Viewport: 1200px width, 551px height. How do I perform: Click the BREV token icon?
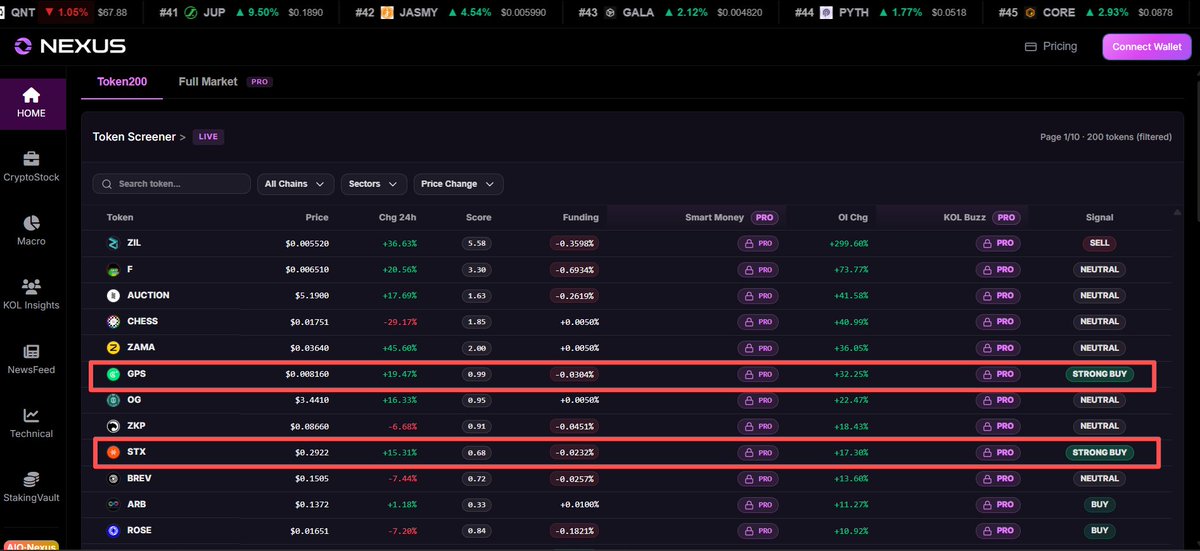click(113, 479)
